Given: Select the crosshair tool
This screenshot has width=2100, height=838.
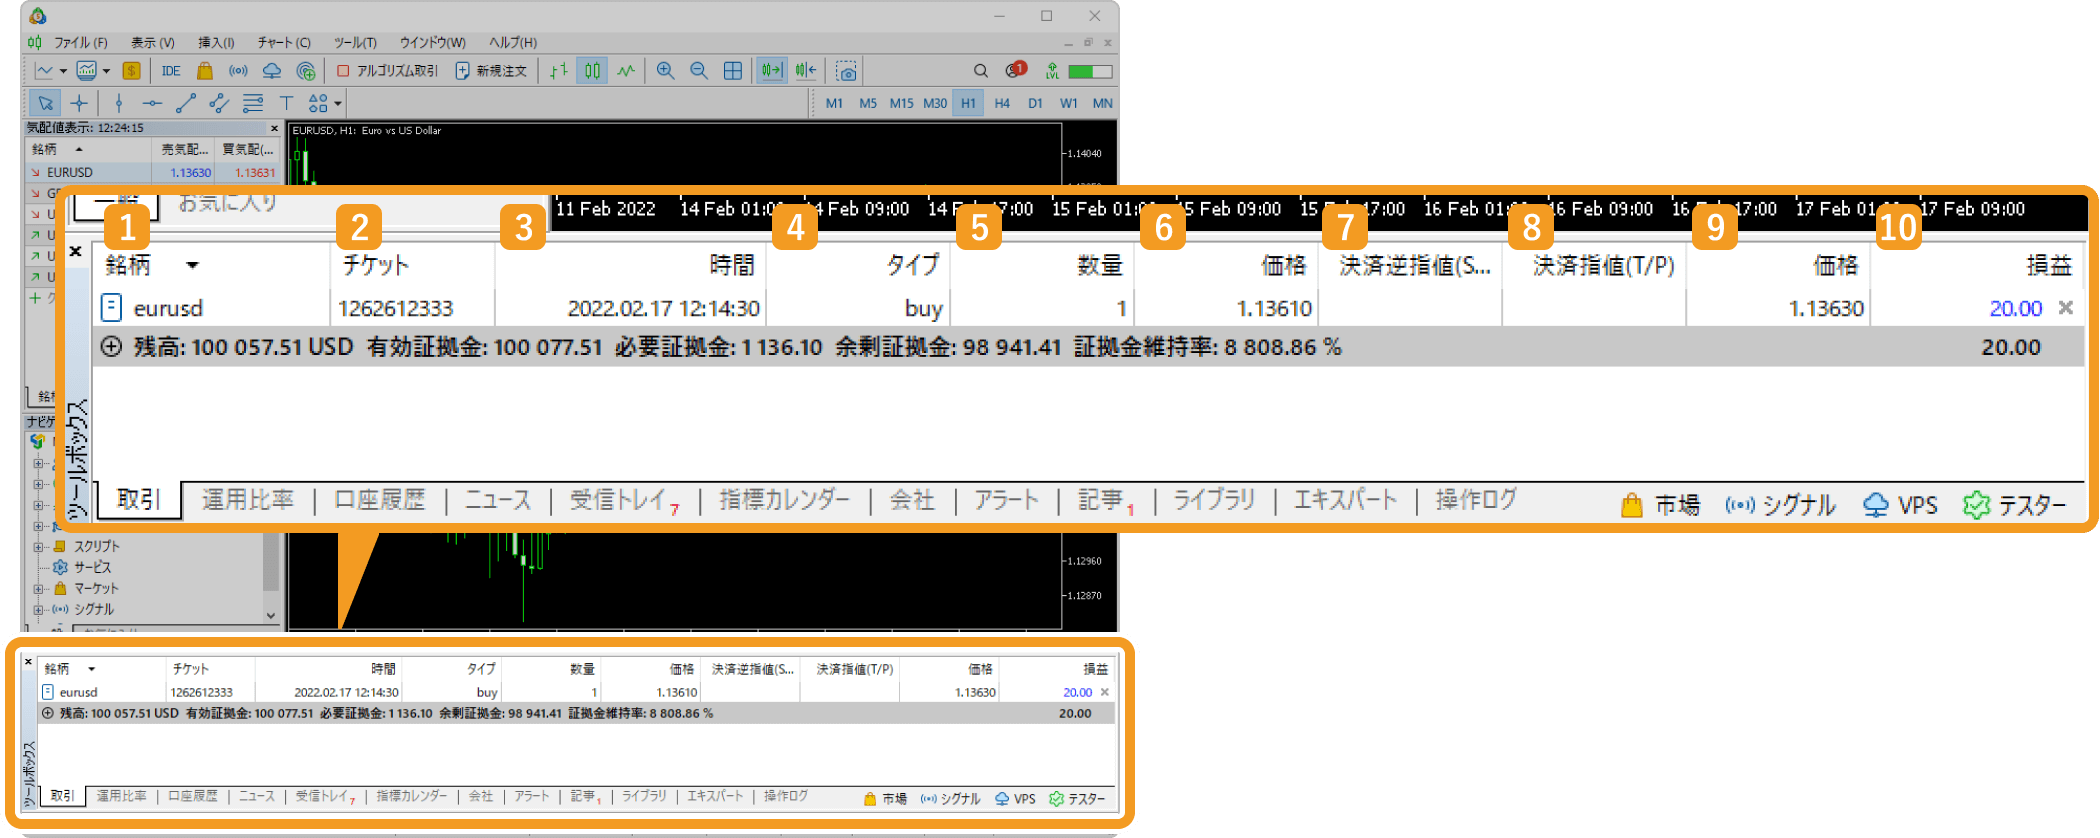Looking at the screenshot, I should pyautogui.click(x=79, y=103).
